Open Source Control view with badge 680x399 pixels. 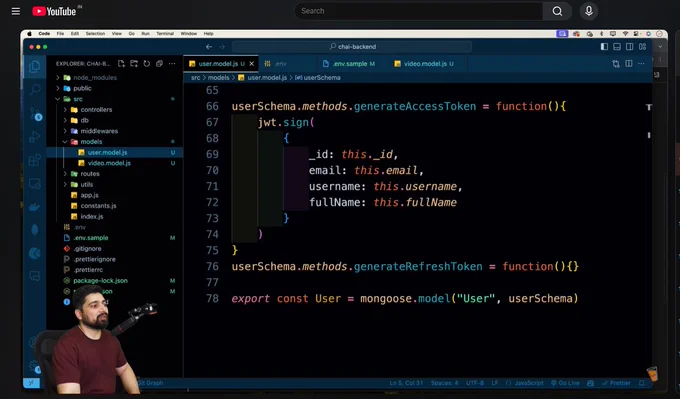tap(35, 114)
